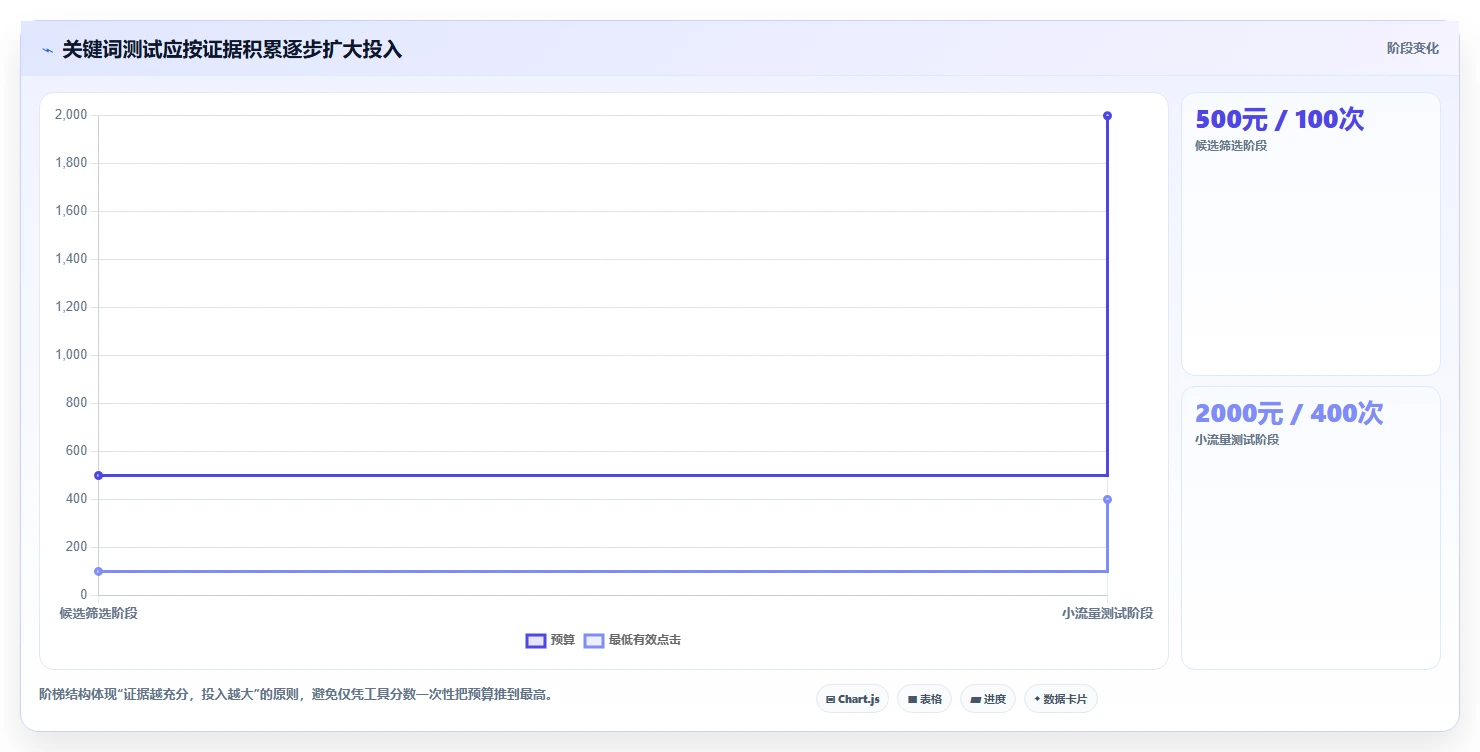The height and width of the screenshot is (752, 1480).
Task: Click the 候选筛选阶段 x-axis label
Action: point(98,613)
